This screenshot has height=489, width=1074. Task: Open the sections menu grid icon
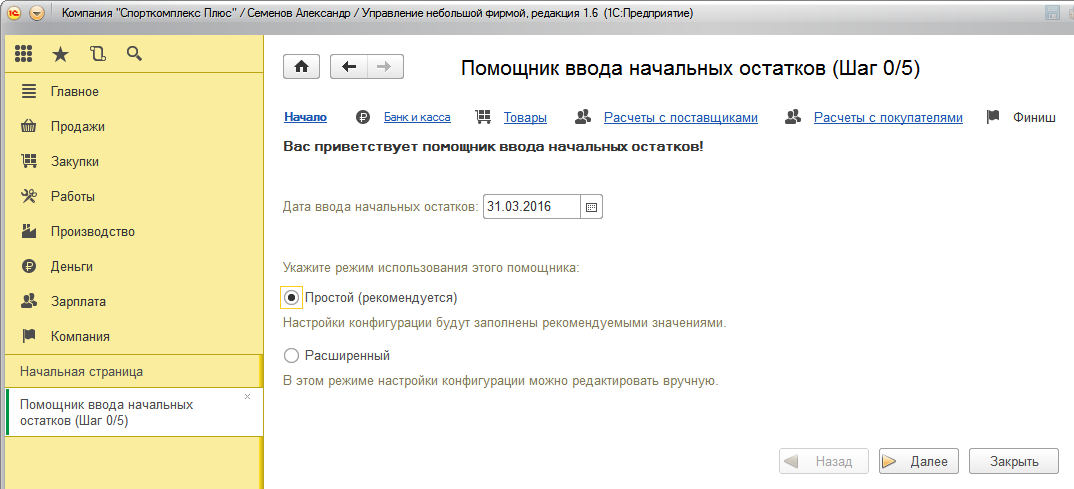pos(24,54)
